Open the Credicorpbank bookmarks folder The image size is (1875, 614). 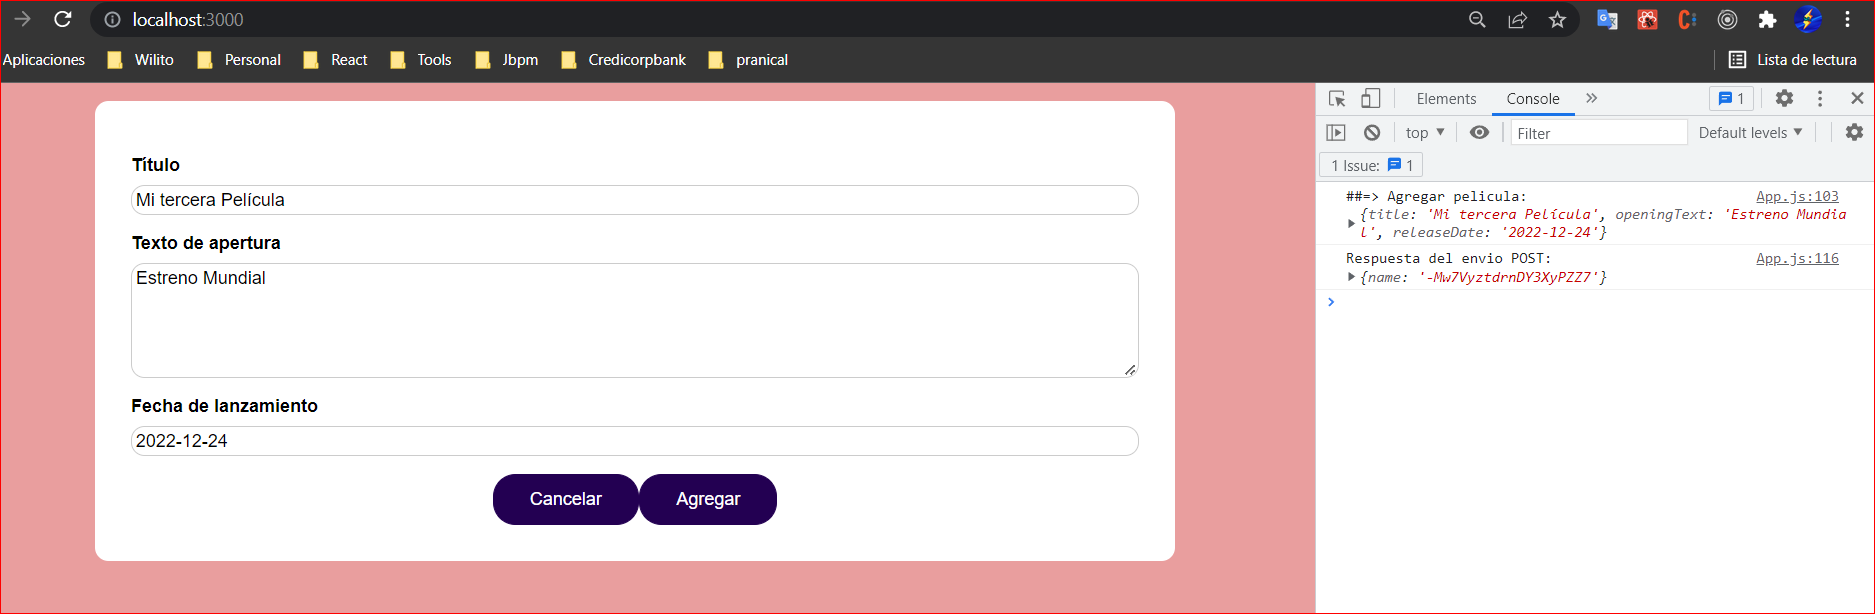624,60
